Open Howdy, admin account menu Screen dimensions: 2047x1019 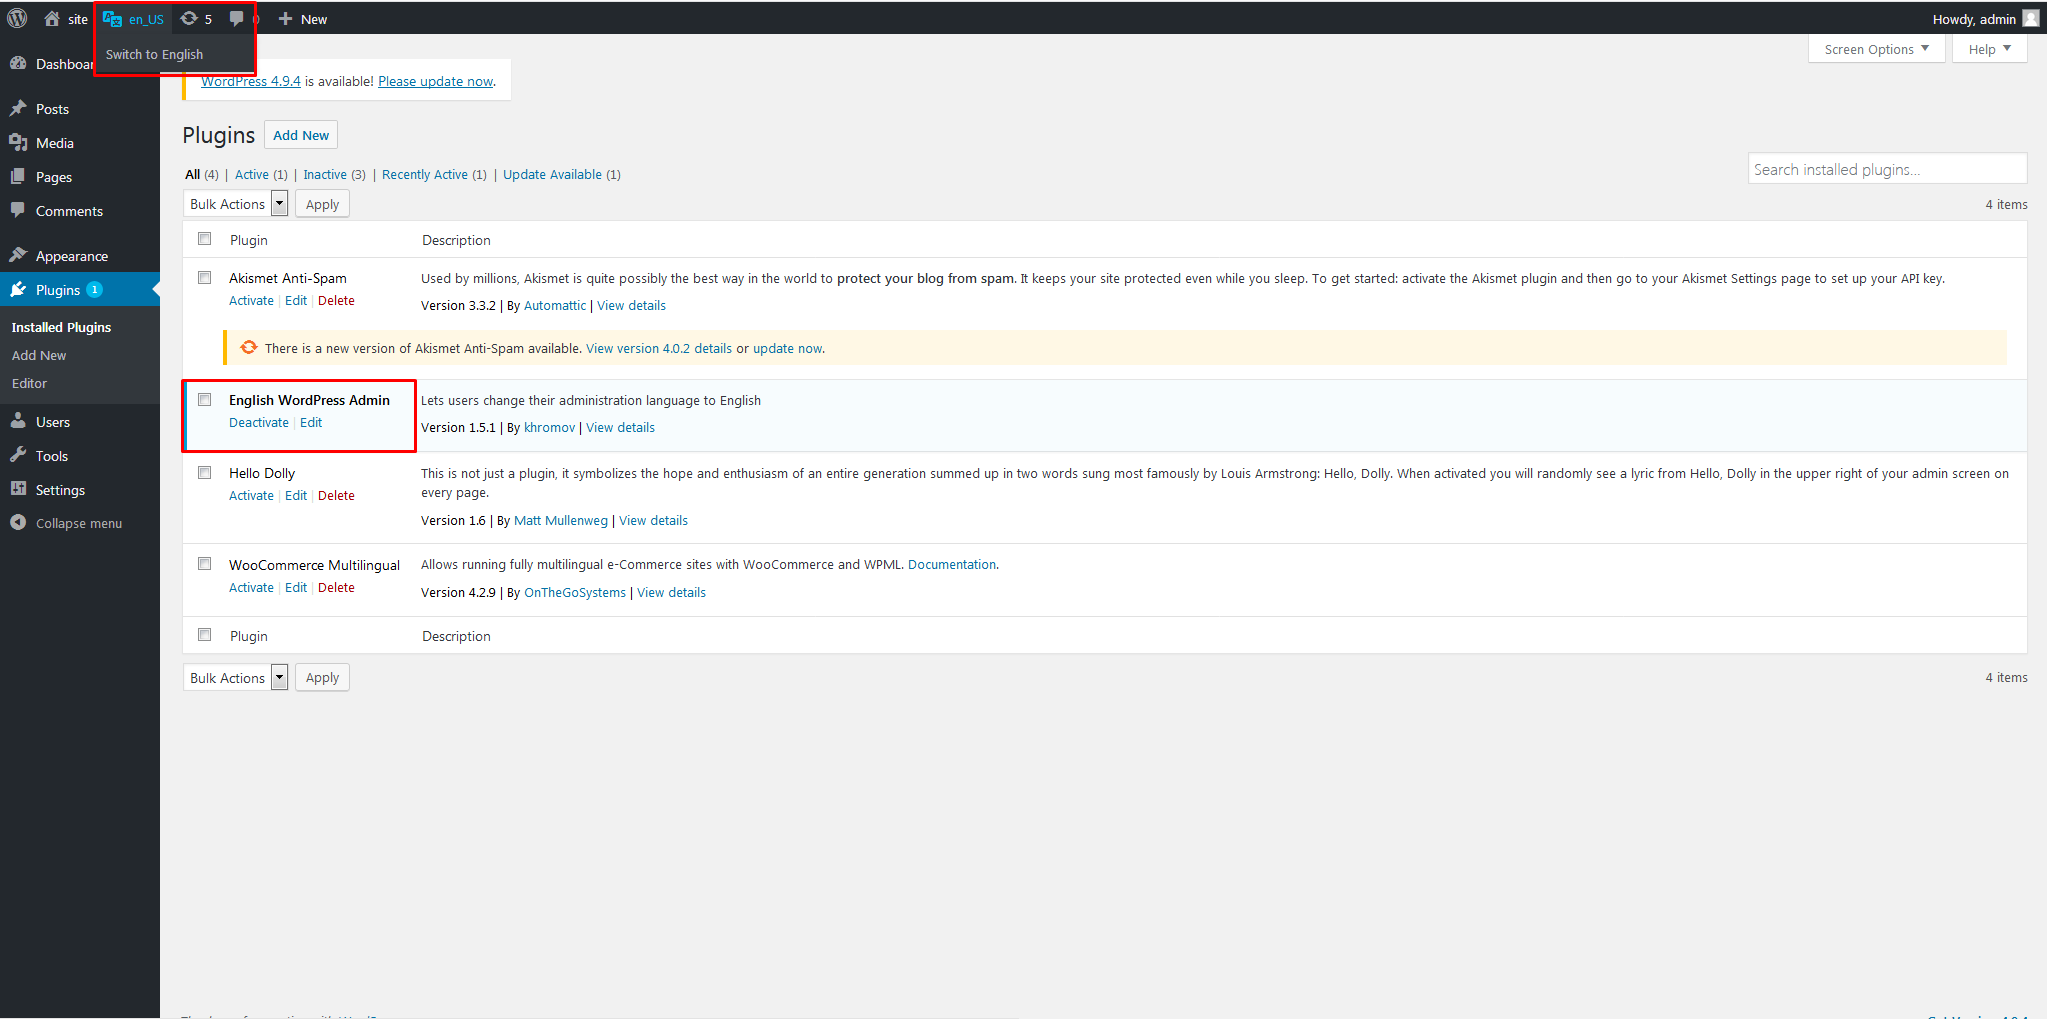pyautogui.click(x=1985, y=19)
